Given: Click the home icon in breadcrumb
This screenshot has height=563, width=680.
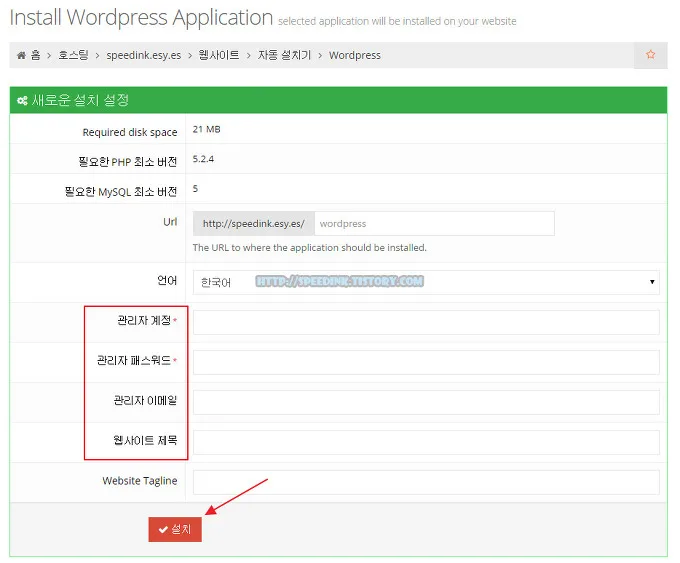Looking at the screenshot, I should pos(21,55).
